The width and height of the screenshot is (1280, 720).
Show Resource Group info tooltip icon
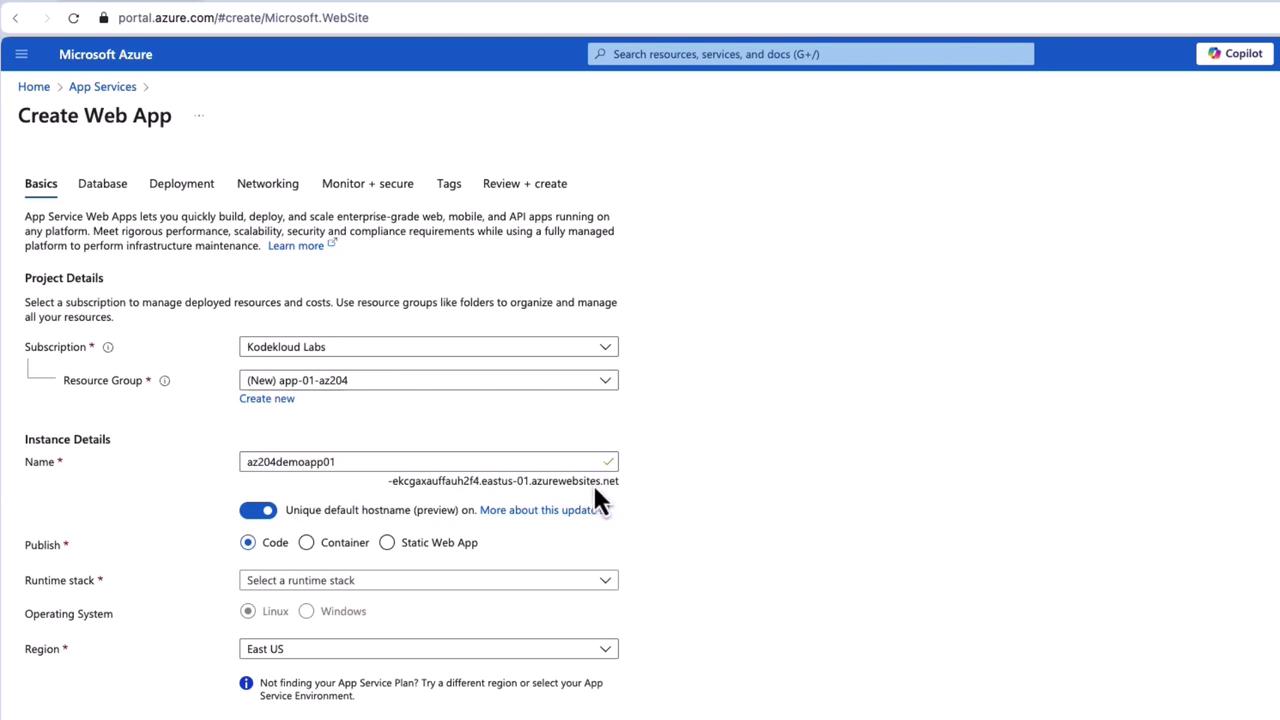coord(165,381)
